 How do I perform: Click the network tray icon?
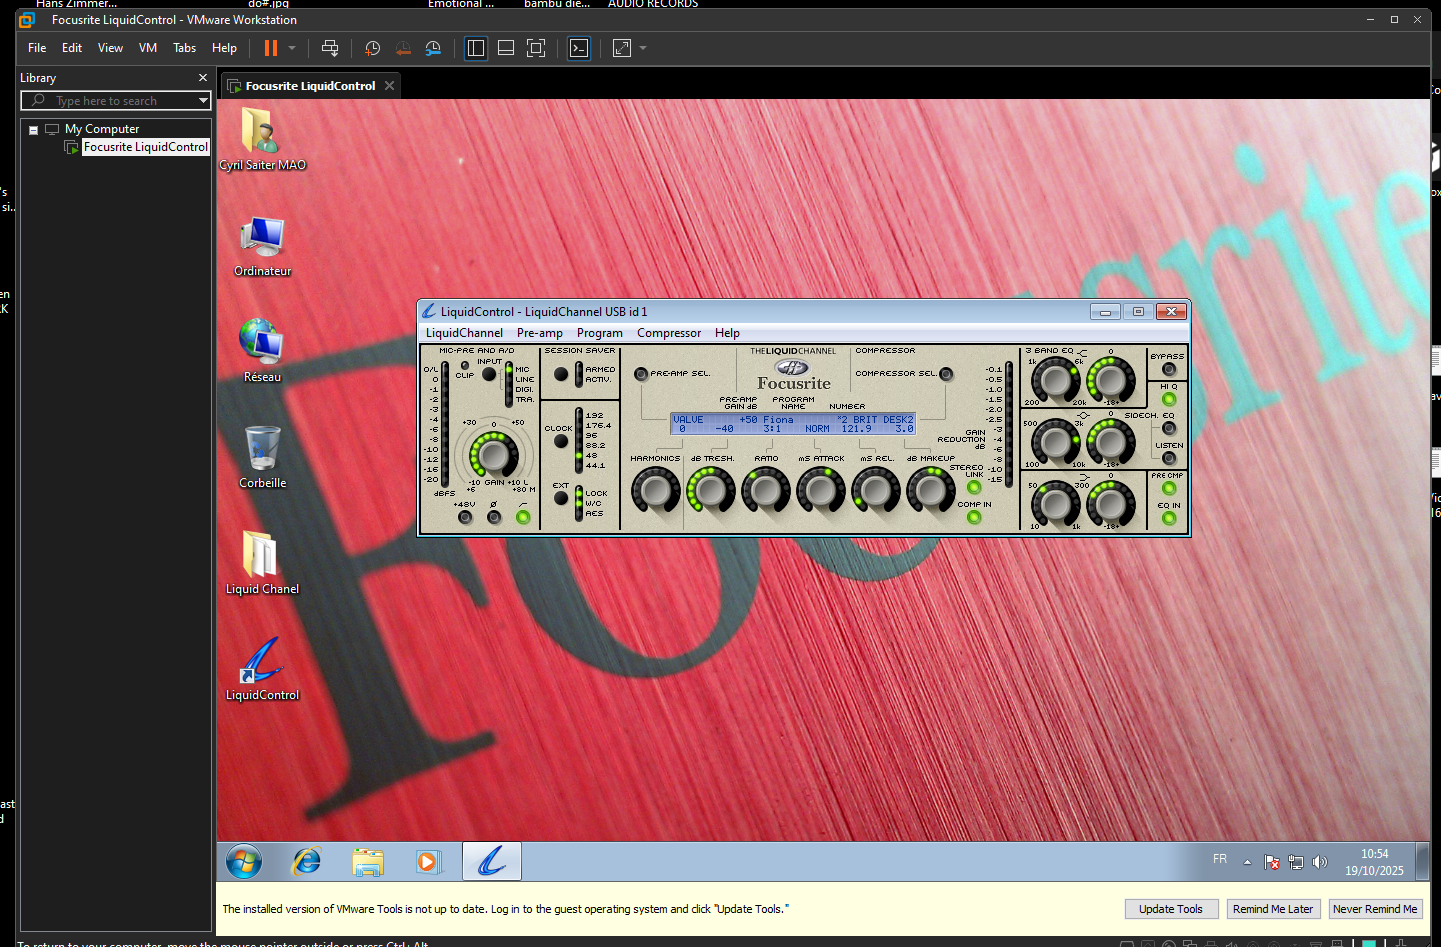1296,862
